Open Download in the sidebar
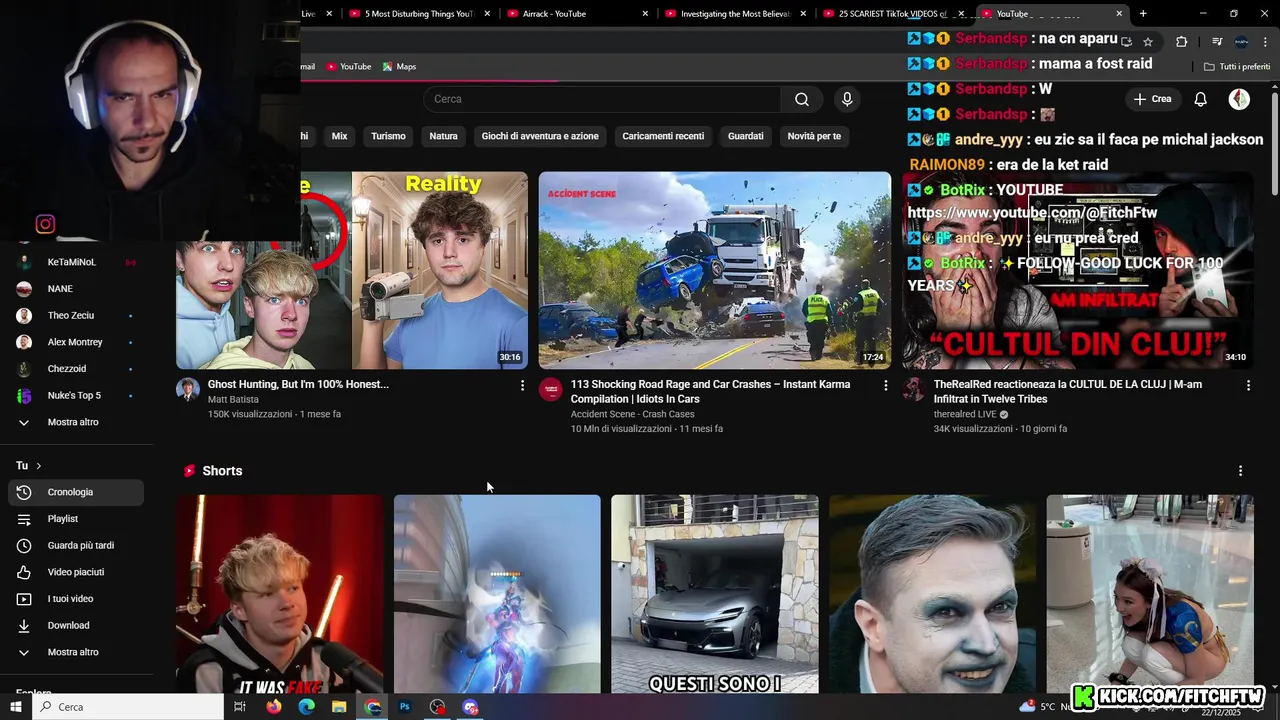 [76, 625]
